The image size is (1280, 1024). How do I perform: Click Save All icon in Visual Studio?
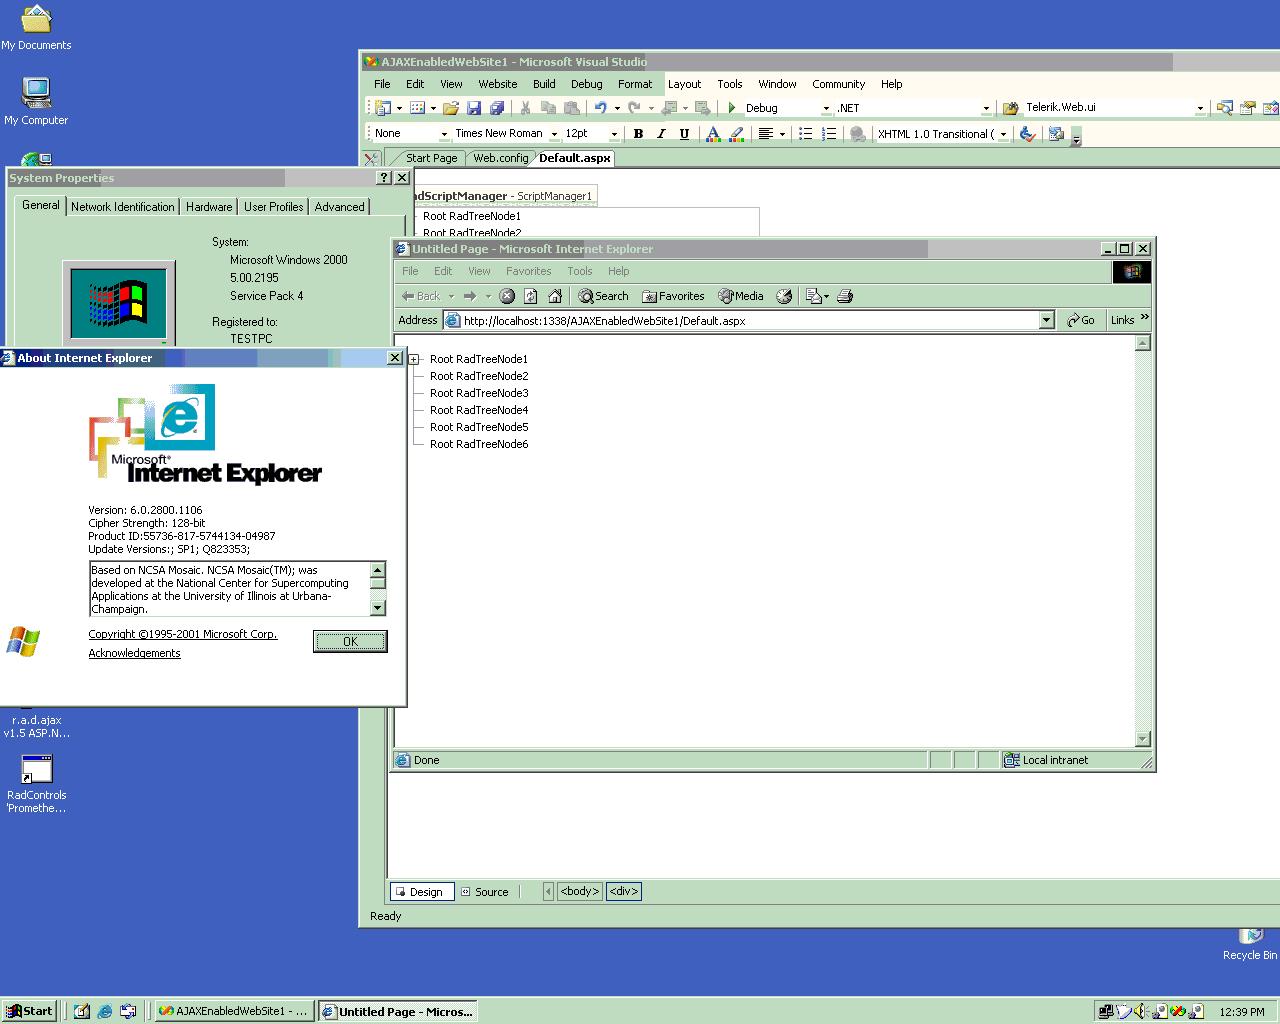(497, 108)
